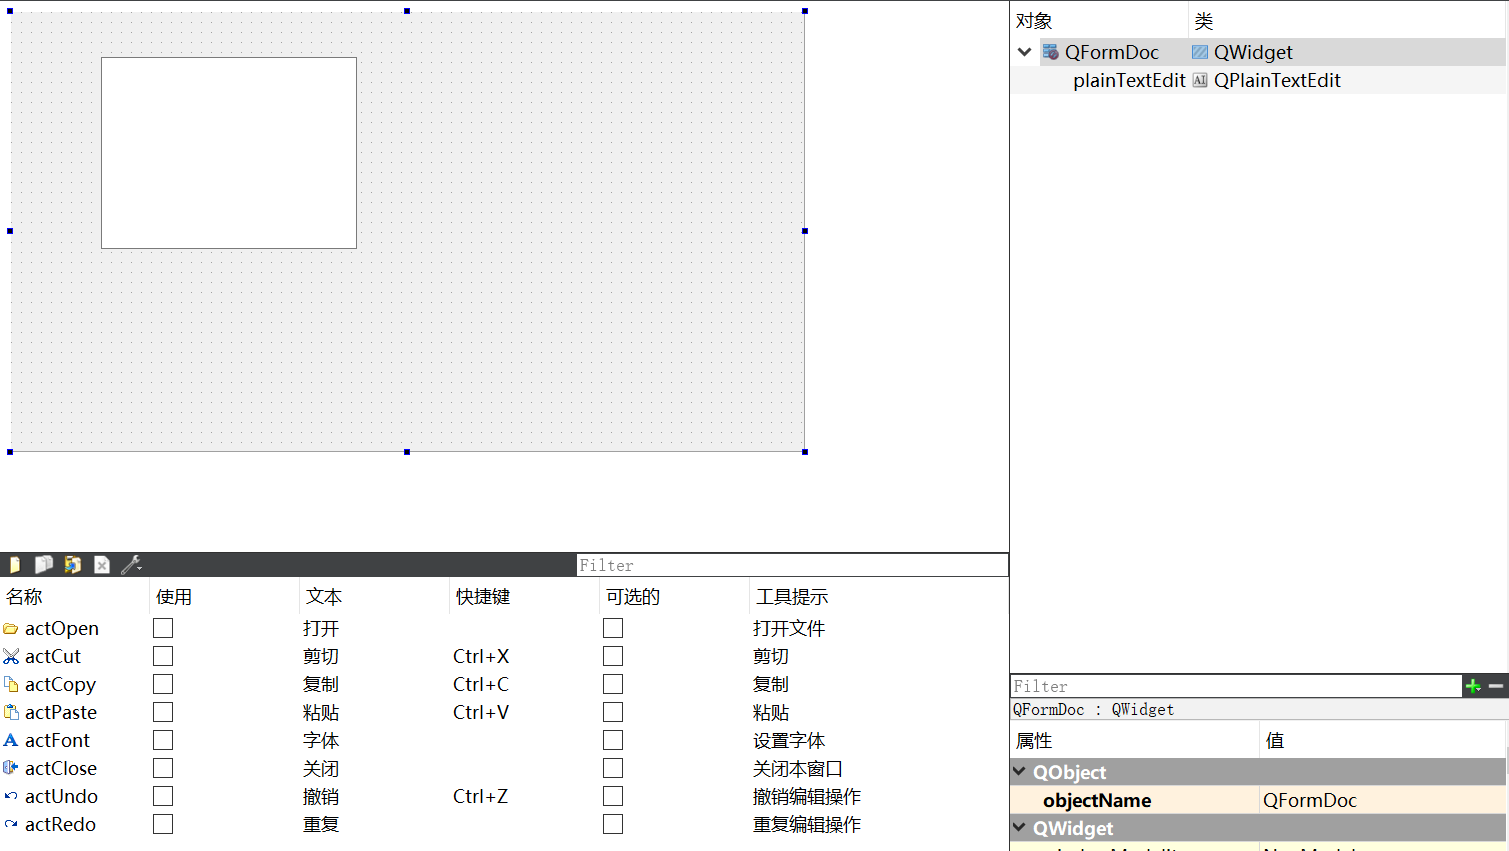This screenshot has width=1509, height=851.
Task: Toggle the 可选的 checkbox for actPaste
Action: click(x=613, y=712)
